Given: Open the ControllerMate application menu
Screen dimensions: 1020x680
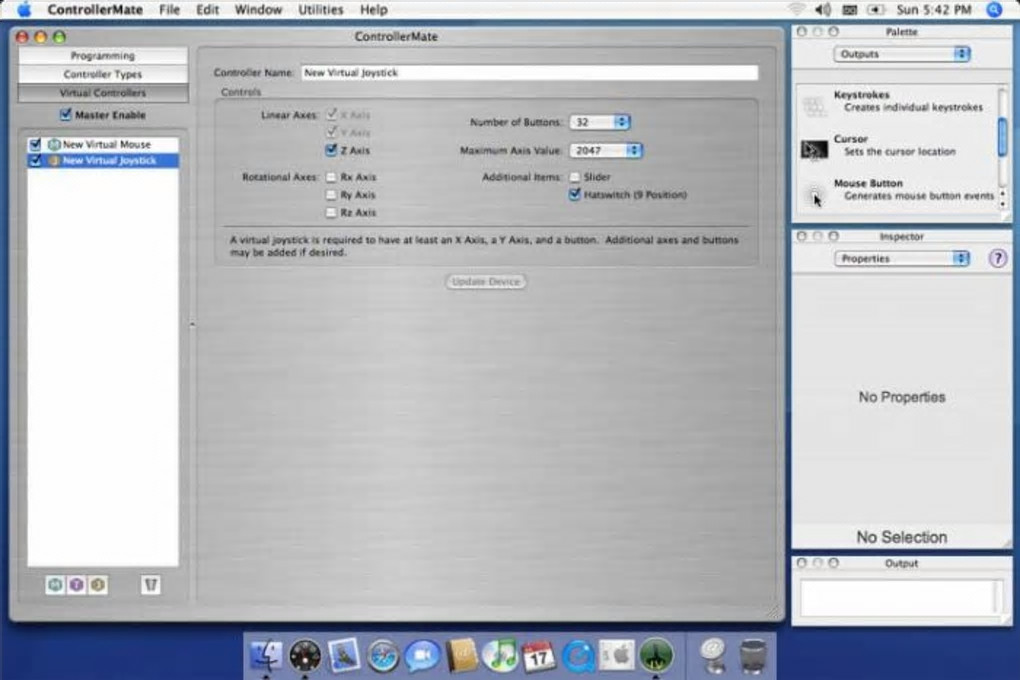Looking at the screenshot, I should tap(95, 10).
